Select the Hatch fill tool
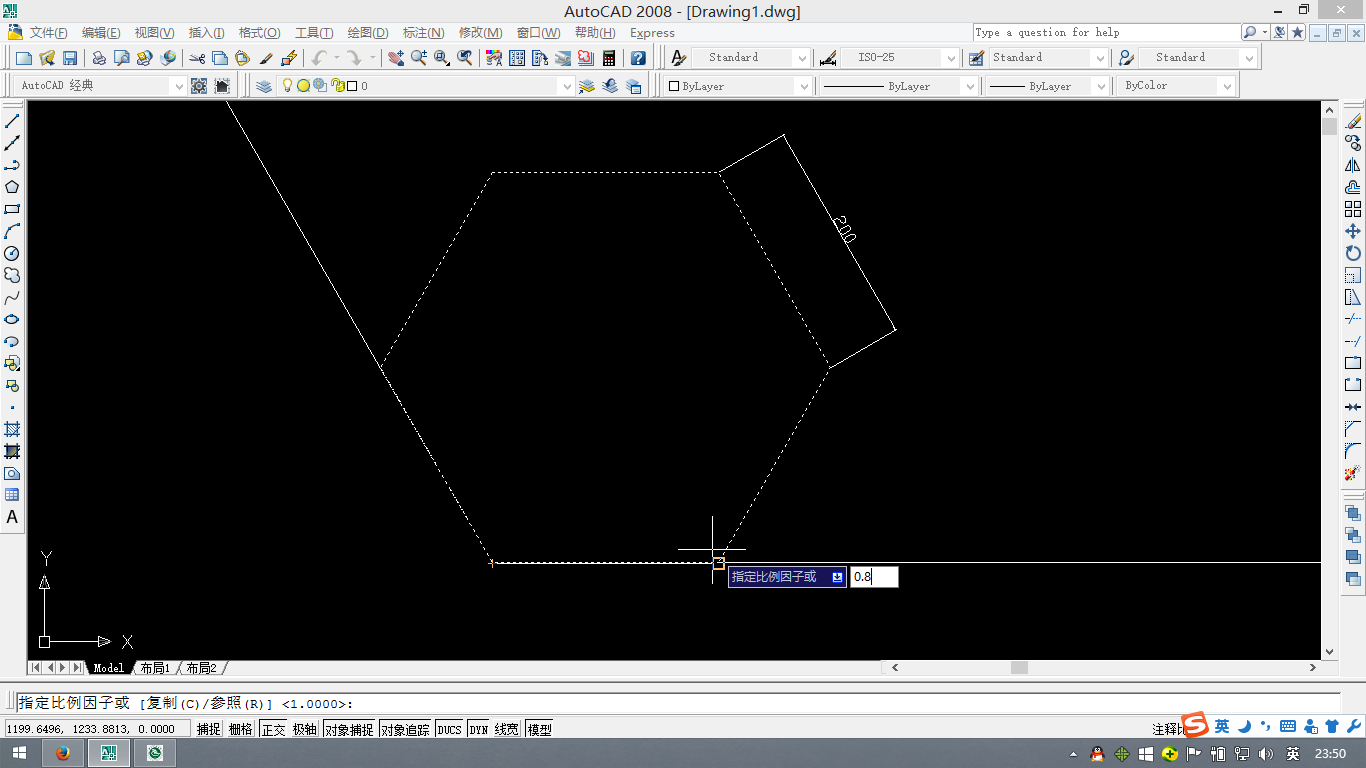 (x=12, y=429)
